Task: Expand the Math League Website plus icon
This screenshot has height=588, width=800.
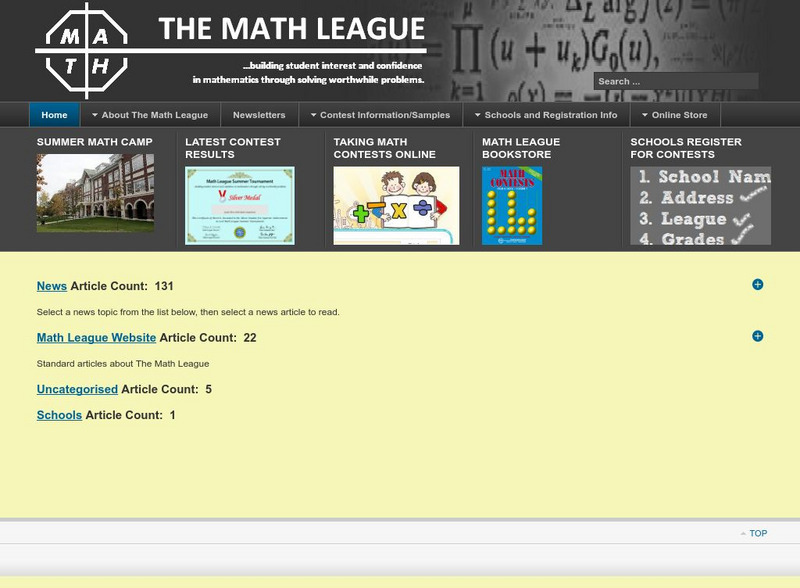Action: pyautogui.click(x=758, y=336)
